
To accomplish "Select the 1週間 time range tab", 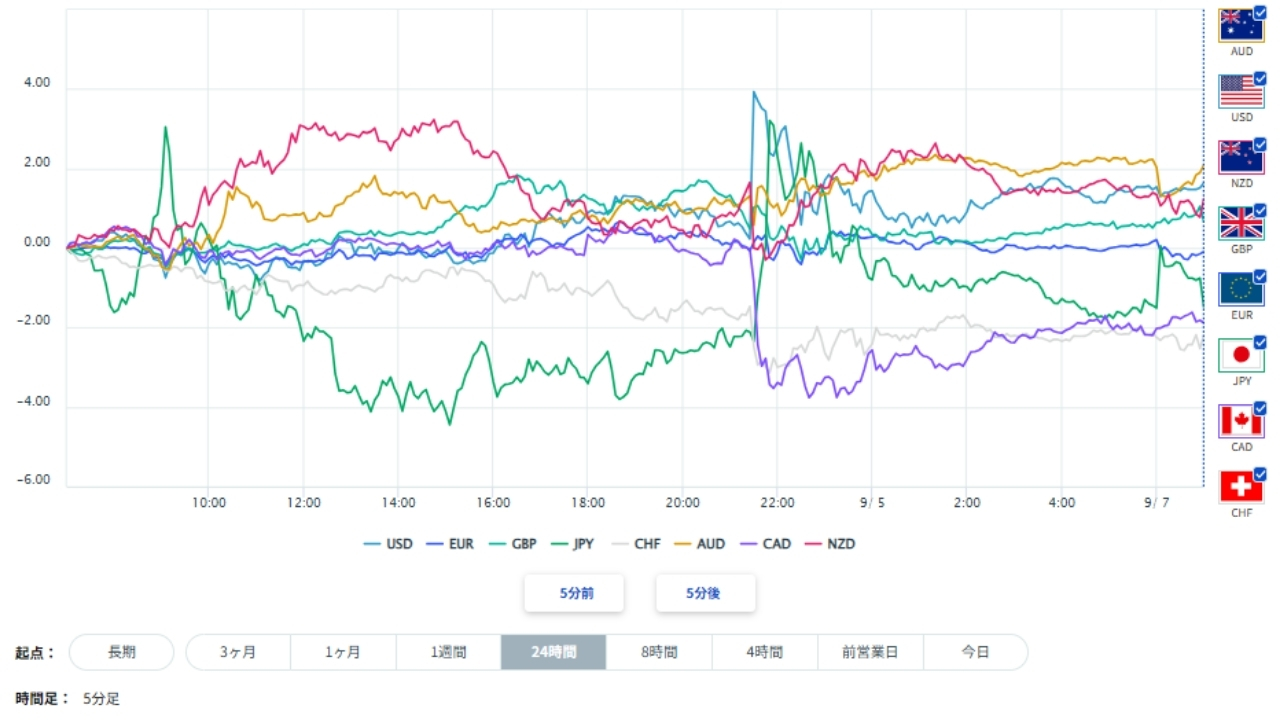I will [x=448, y=652].
